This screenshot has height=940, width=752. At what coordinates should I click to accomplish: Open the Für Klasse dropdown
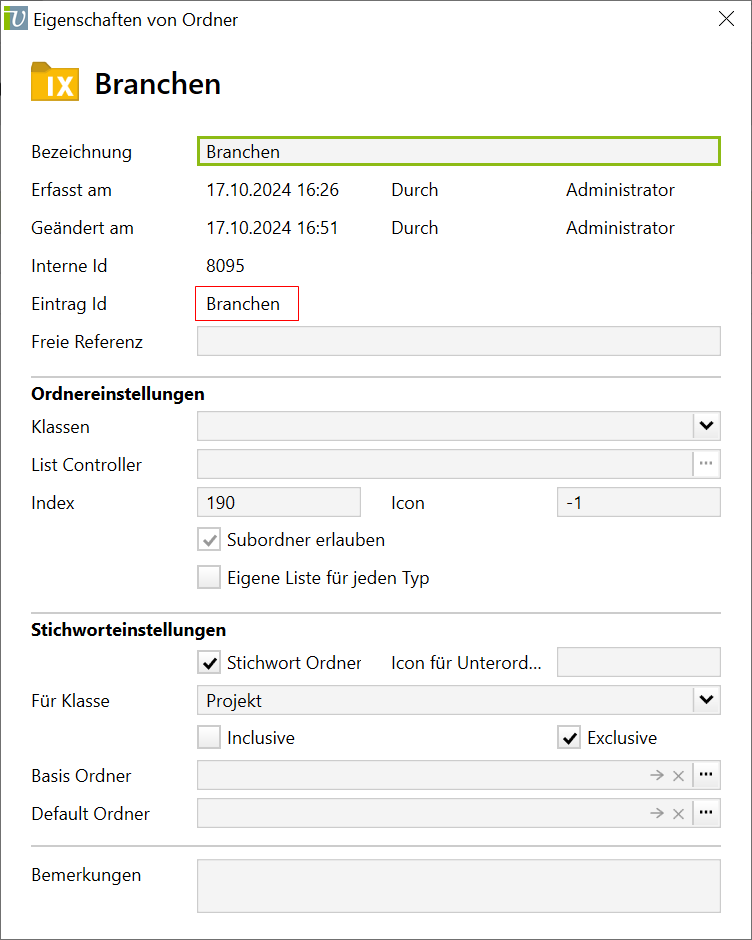click(x=706, y=700)
